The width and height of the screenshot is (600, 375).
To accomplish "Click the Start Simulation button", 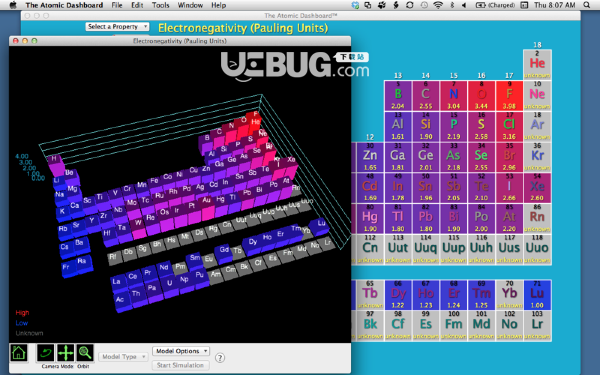I will [181, 365].
